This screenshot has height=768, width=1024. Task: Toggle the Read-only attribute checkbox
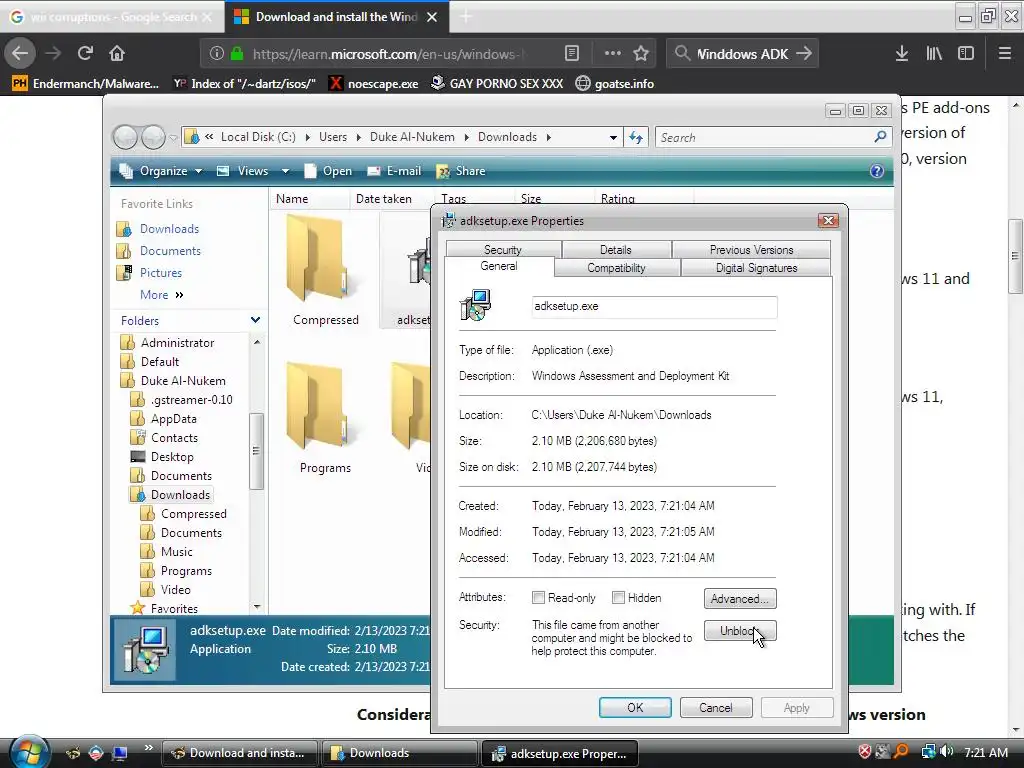[x=538, y=598]
